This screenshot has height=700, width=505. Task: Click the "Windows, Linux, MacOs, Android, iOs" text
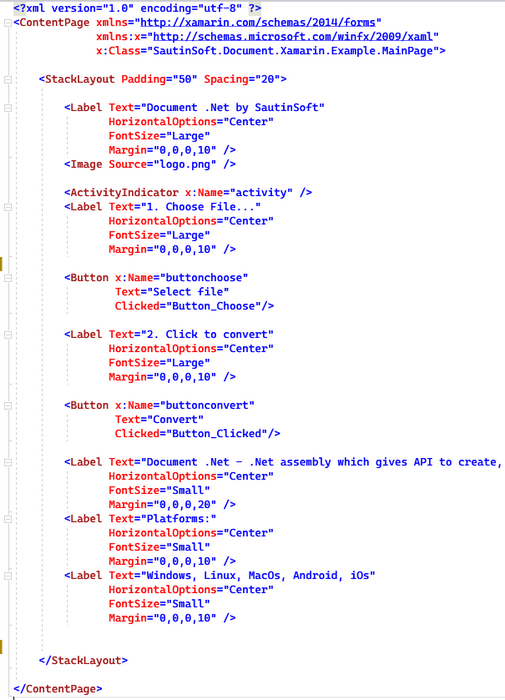pos(258,575)
